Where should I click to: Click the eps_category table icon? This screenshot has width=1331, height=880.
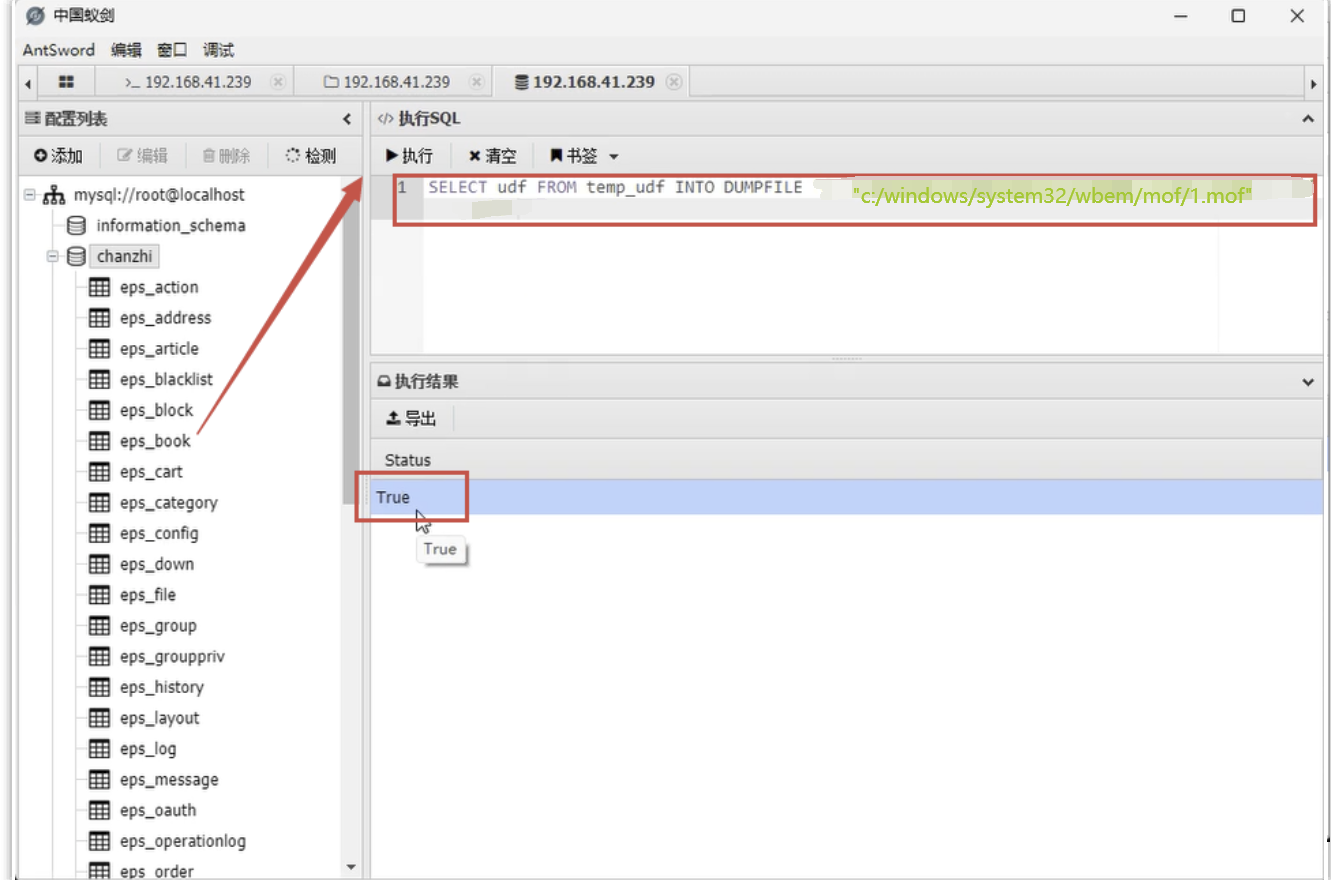[100, 503]
